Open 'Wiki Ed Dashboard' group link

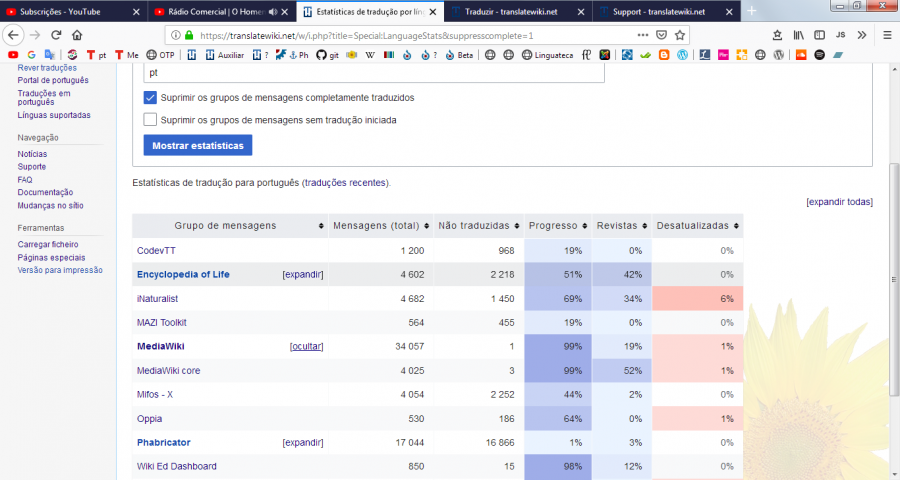177,466
